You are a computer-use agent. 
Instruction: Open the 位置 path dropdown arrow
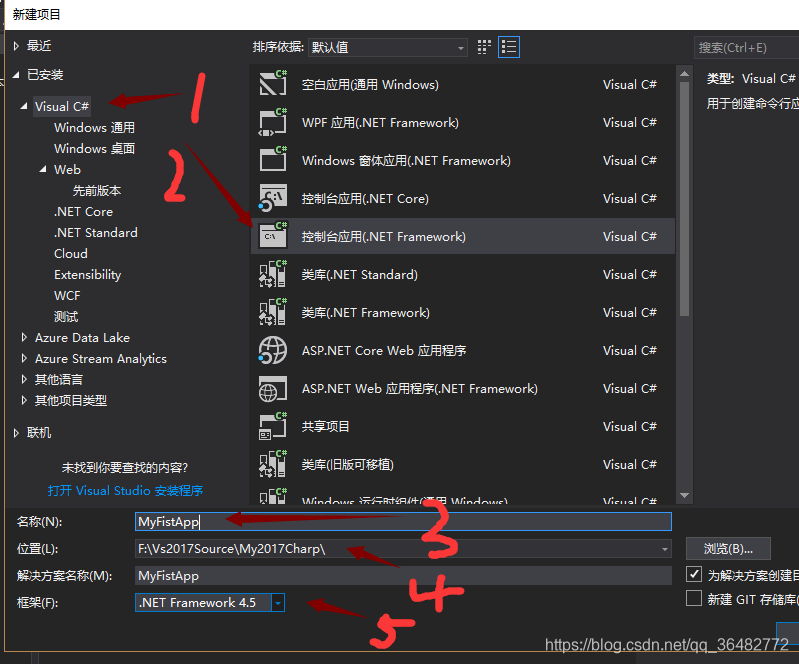tap(664, 549)
